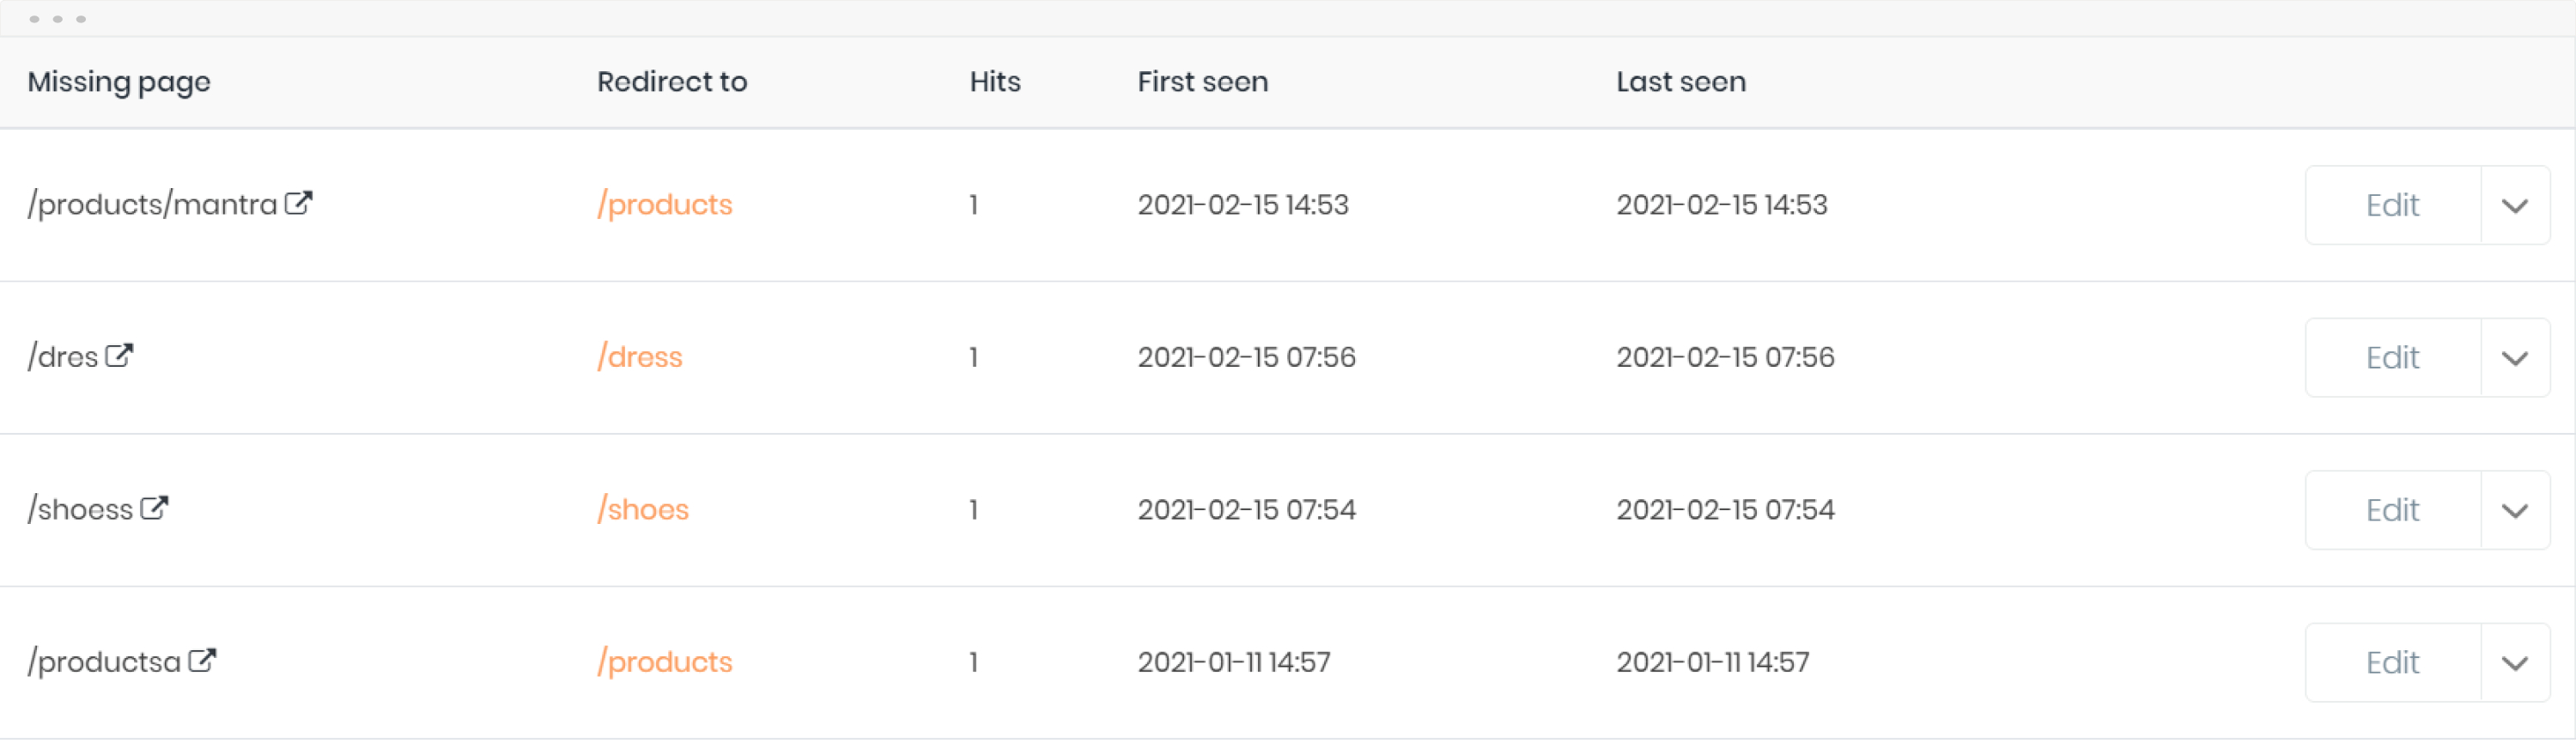
Task: Sort by First seen column header
Action: click(x=1202, y=82)
